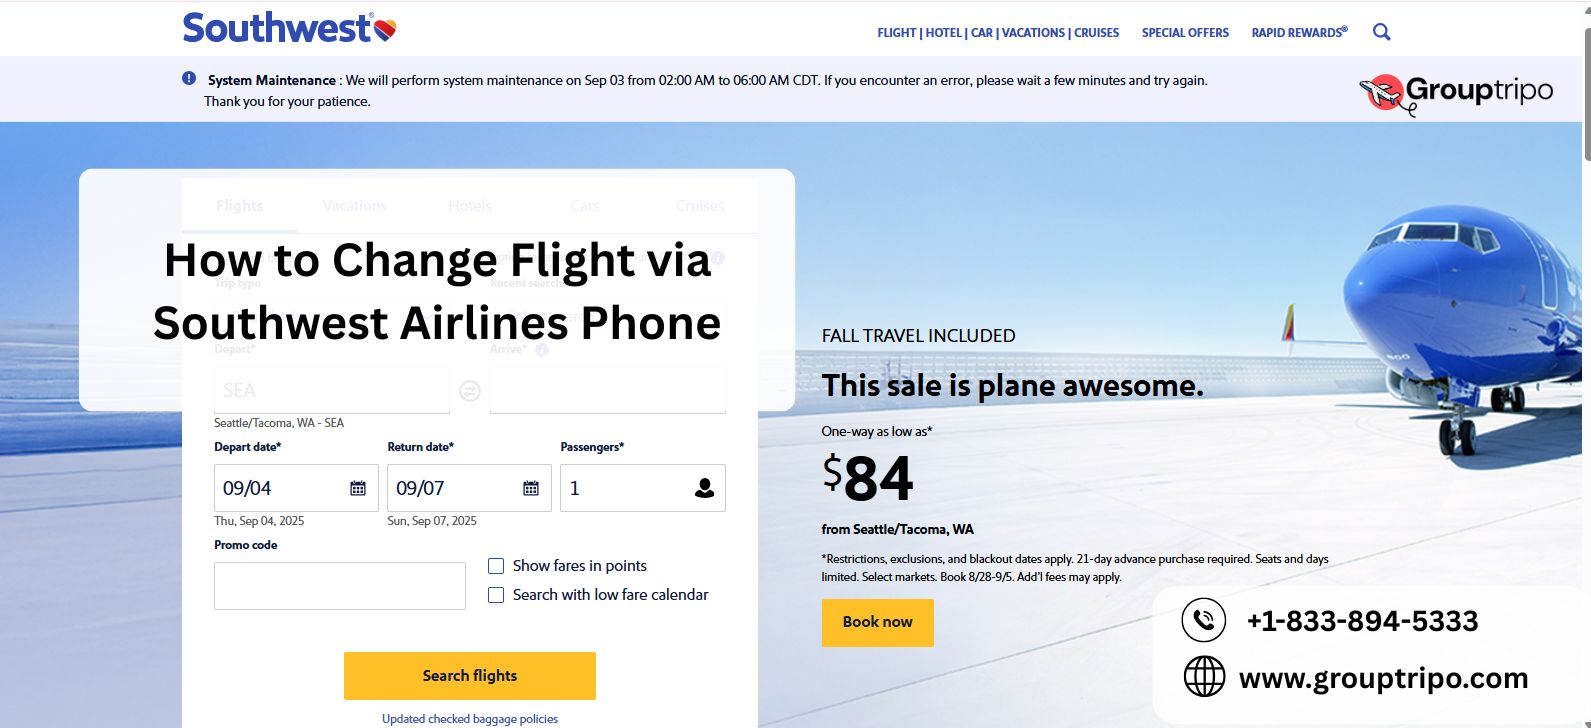Switch to the Cruises tab
Screen dimensions: 1591x728
click(698, 205)
